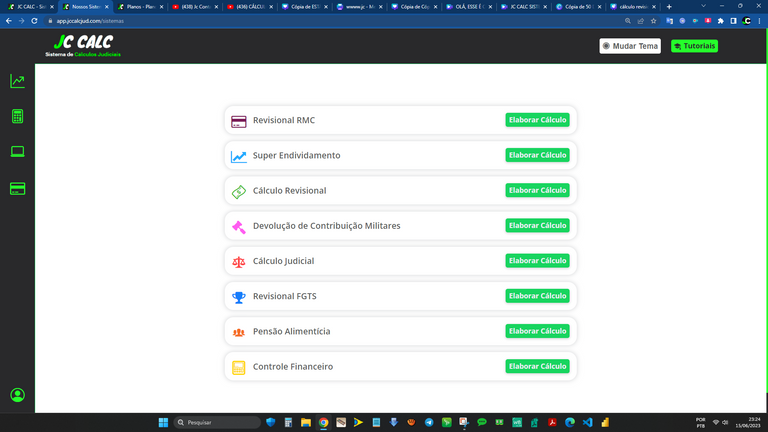The width and height of the screenshot is (768, 432).
Task: Click Elaborar Cálculo for Revisional RMC
Action: click(x=537, y=120)
